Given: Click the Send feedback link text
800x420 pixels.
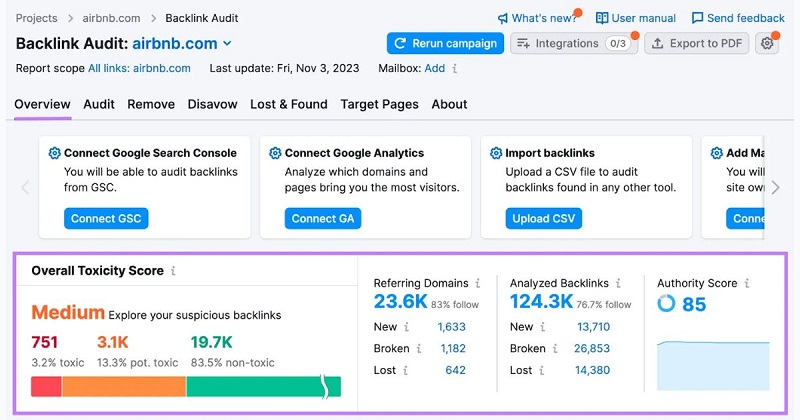Looking at the screenshot, I should 746,18.
